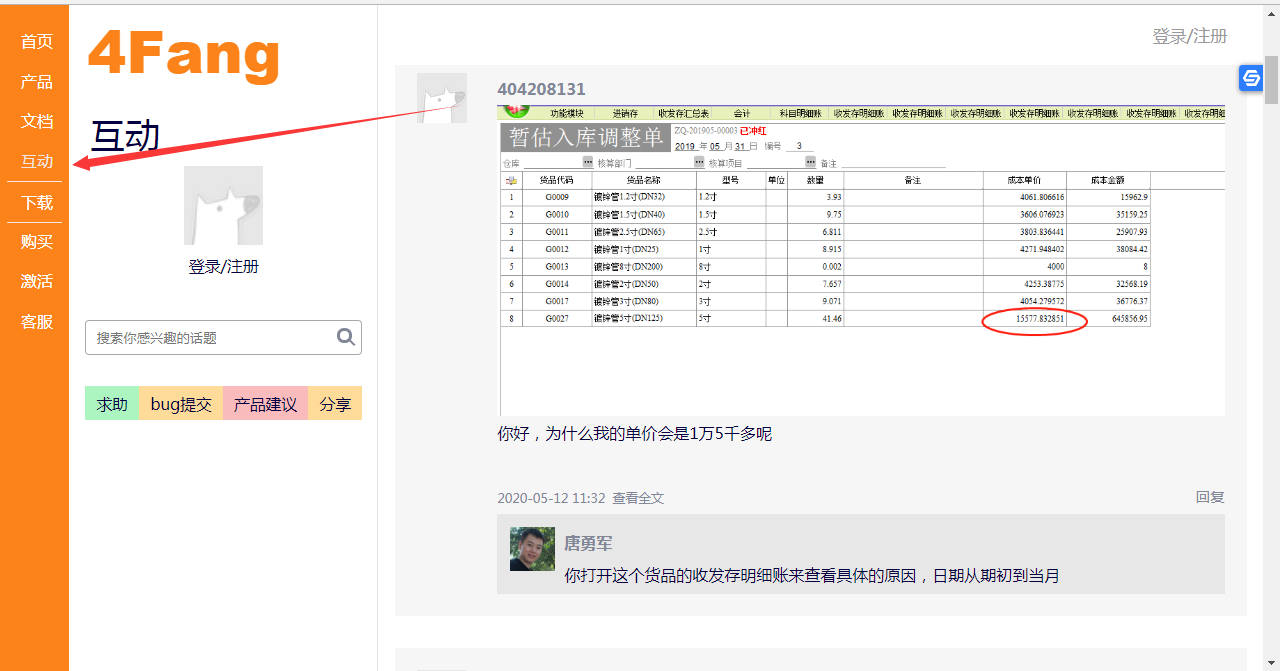The width and height of the screenshot is (1280, 671).
Task: Open 客服 from the left menu
Action: pyautogui.click(x=37, y=322)
